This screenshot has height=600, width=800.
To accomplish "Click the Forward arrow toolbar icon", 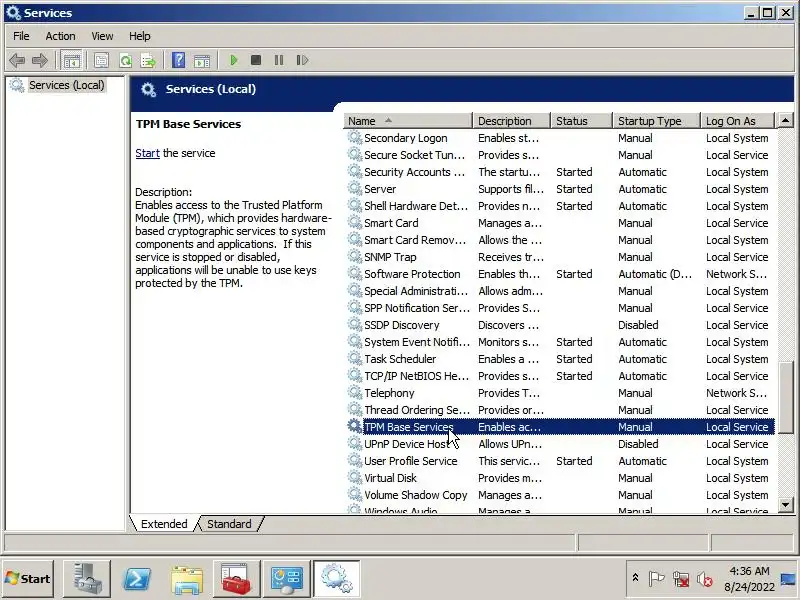I will click(x=40, y=60).
